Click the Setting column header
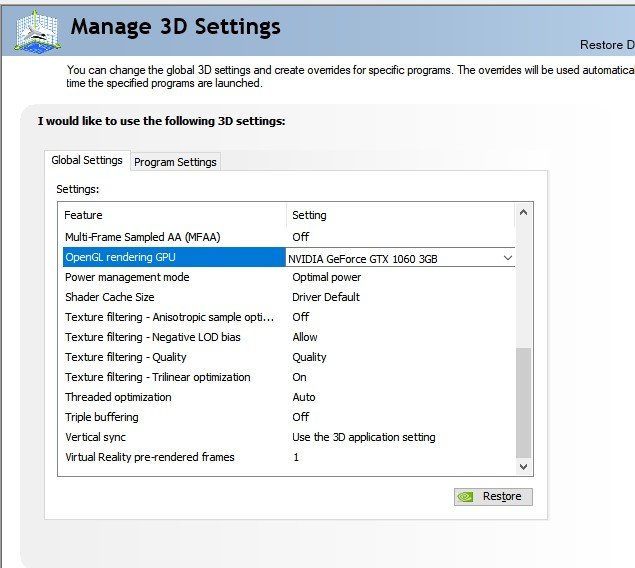635x568 pixels. (401, 215)
